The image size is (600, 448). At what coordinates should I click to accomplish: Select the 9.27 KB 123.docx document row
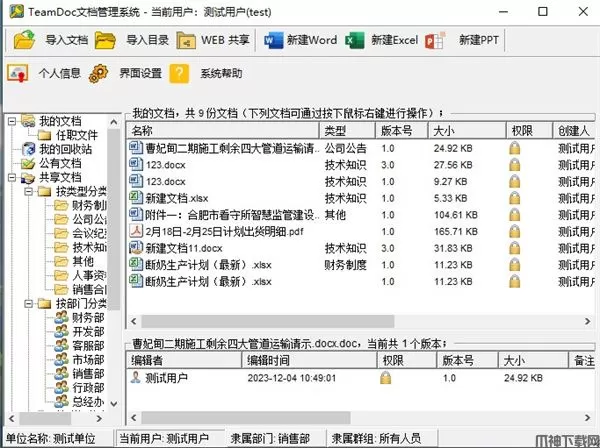pos(361,181)
